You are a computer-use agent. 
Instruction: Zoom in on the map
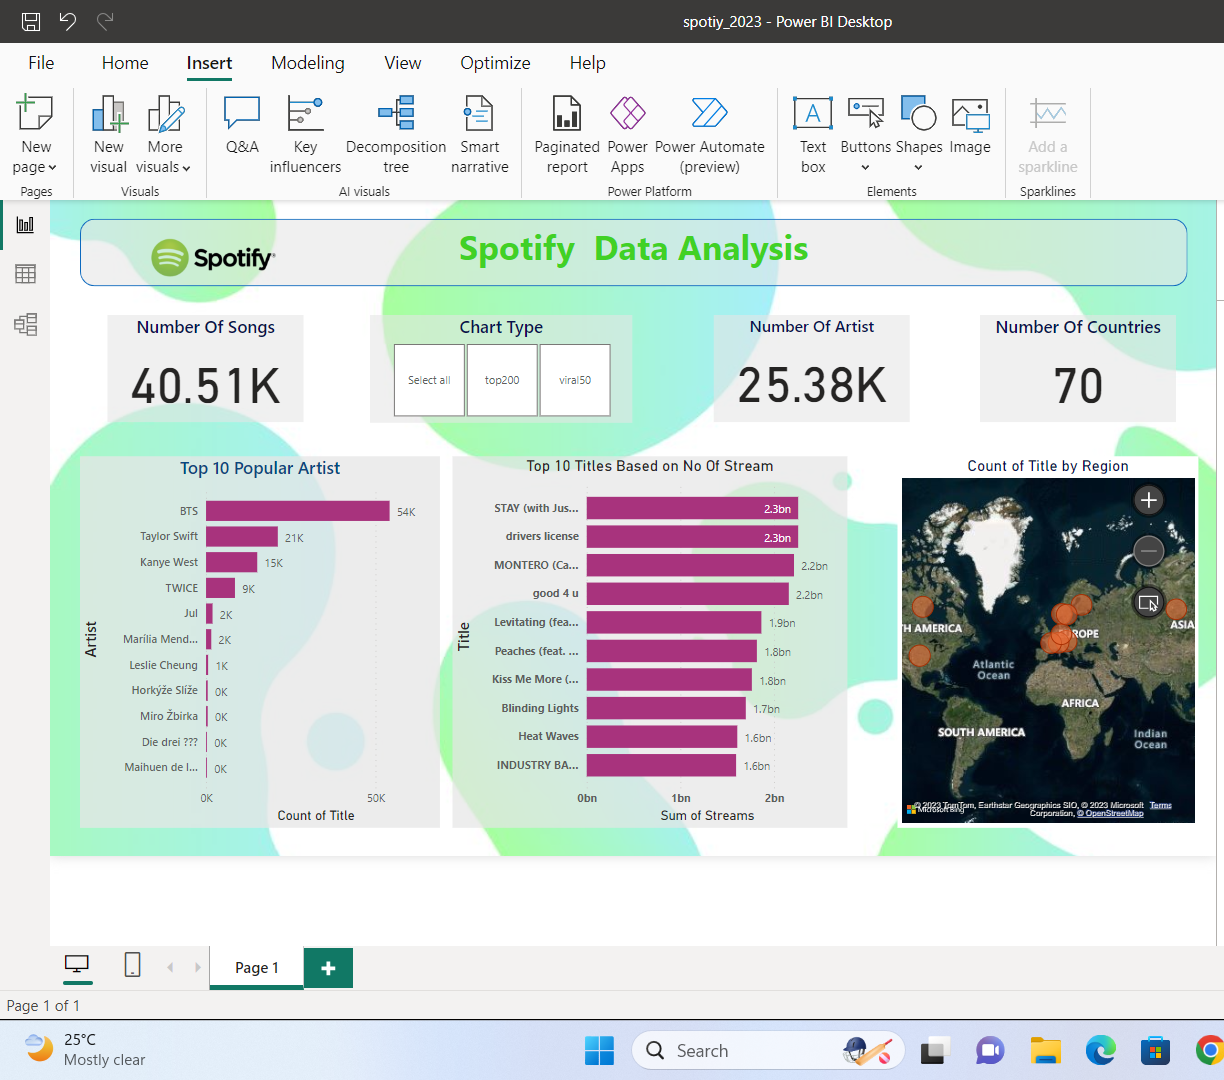pos(1149,500)
